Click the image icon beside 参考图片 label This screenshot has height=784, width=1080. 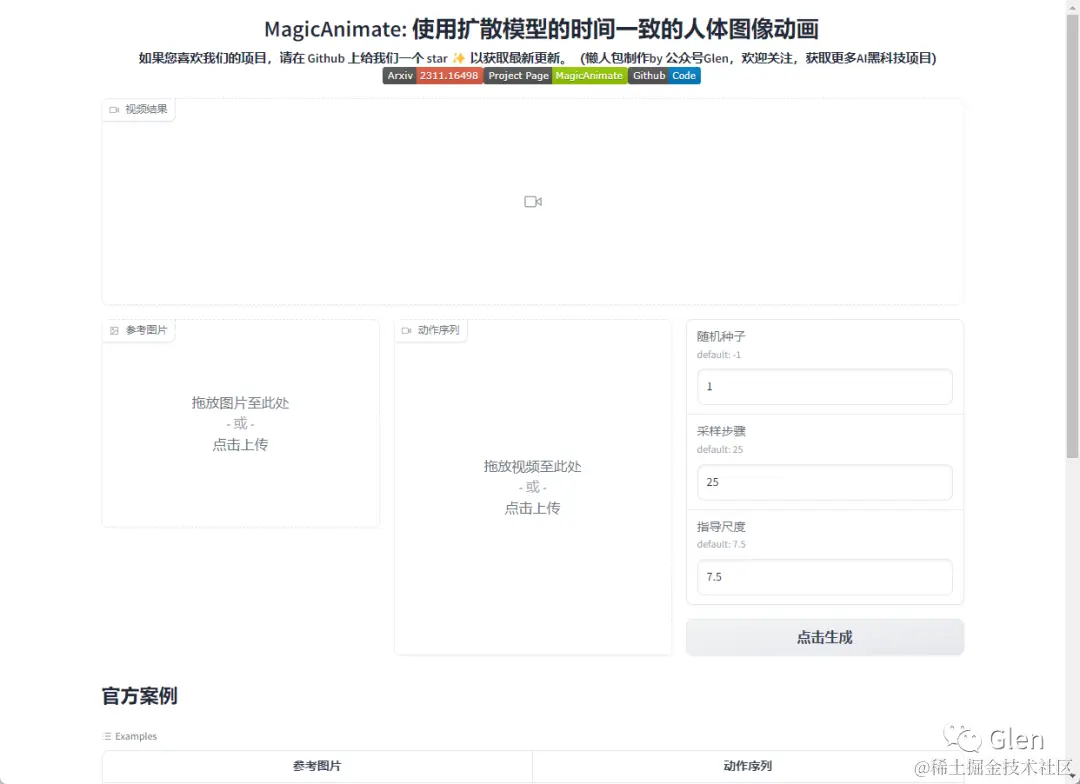[113, 329]
